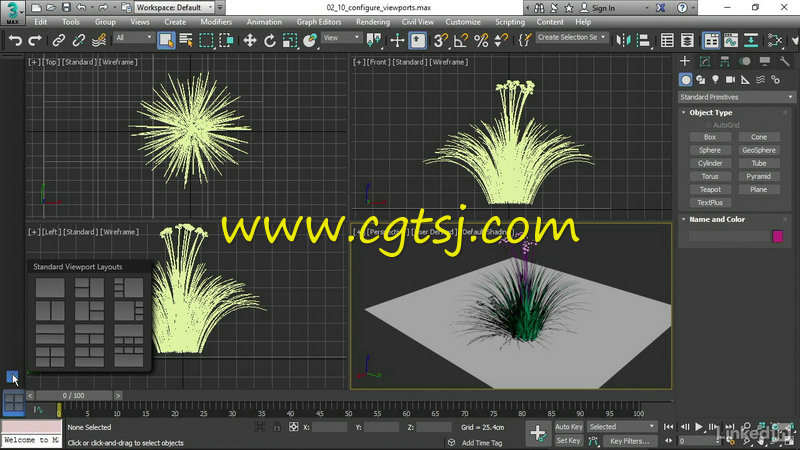Open the selection filter All dropdown
800x450 pixels.
tap(134, 38)
